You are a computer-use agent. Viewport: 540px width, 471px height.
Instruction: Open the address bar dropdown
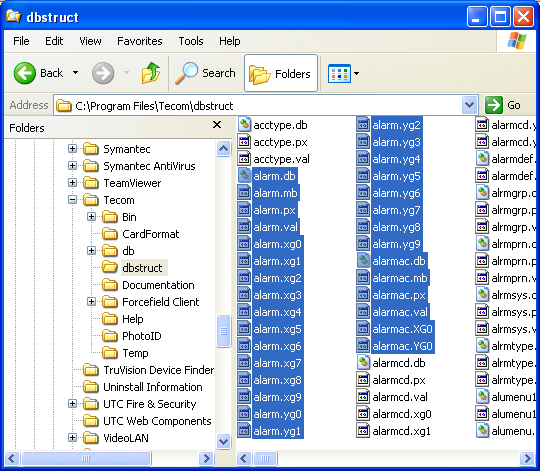(469, 105)
